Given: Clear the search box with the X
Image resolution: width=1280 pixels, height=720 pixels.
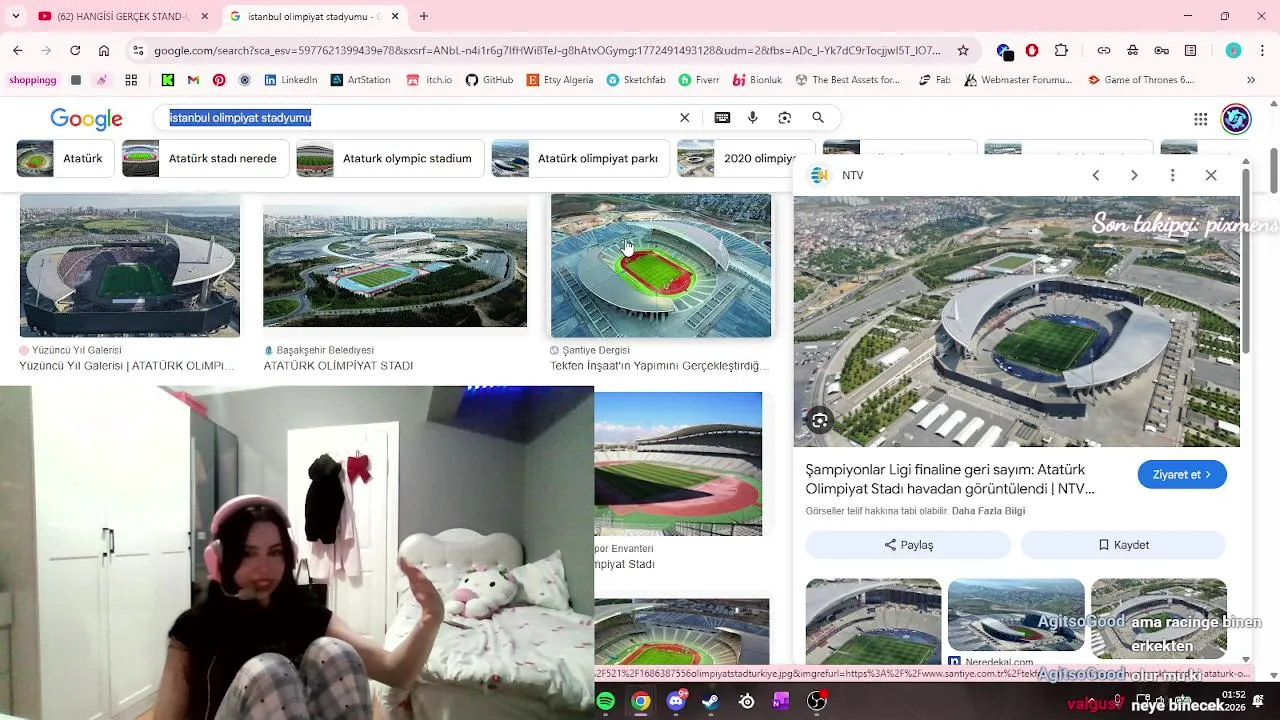Looking at the screenshot, I should coord(685,118).
